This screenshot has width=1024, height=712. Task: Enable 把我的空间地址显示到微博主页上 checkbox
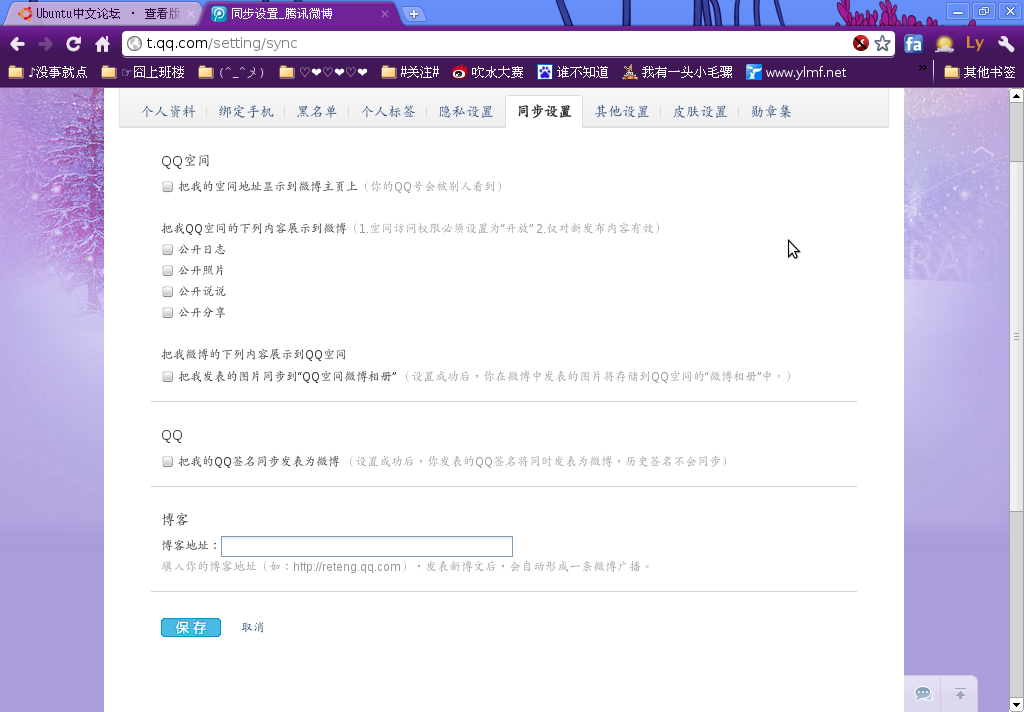click(167, 187)
